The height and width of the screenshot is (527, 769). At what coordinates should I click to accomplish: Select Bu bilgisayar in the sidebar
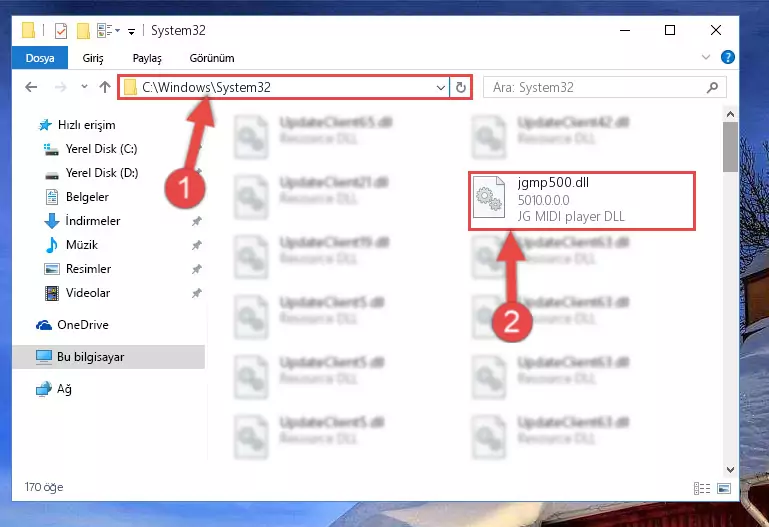point(108,357)
